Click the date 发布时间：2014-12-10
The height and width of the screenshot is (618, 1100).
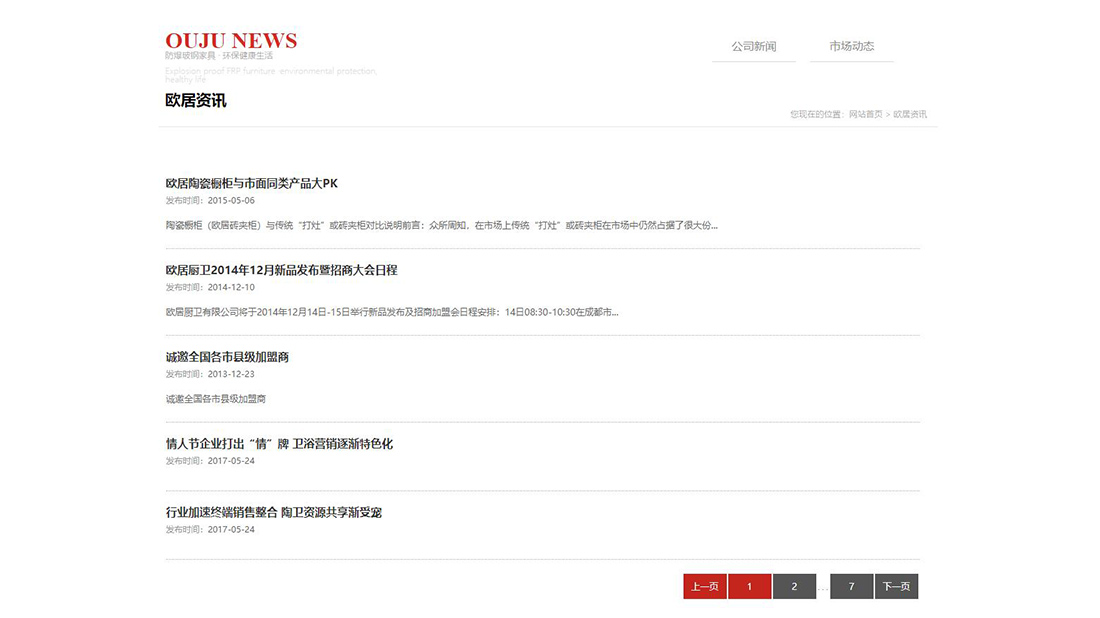coord(210,288)
